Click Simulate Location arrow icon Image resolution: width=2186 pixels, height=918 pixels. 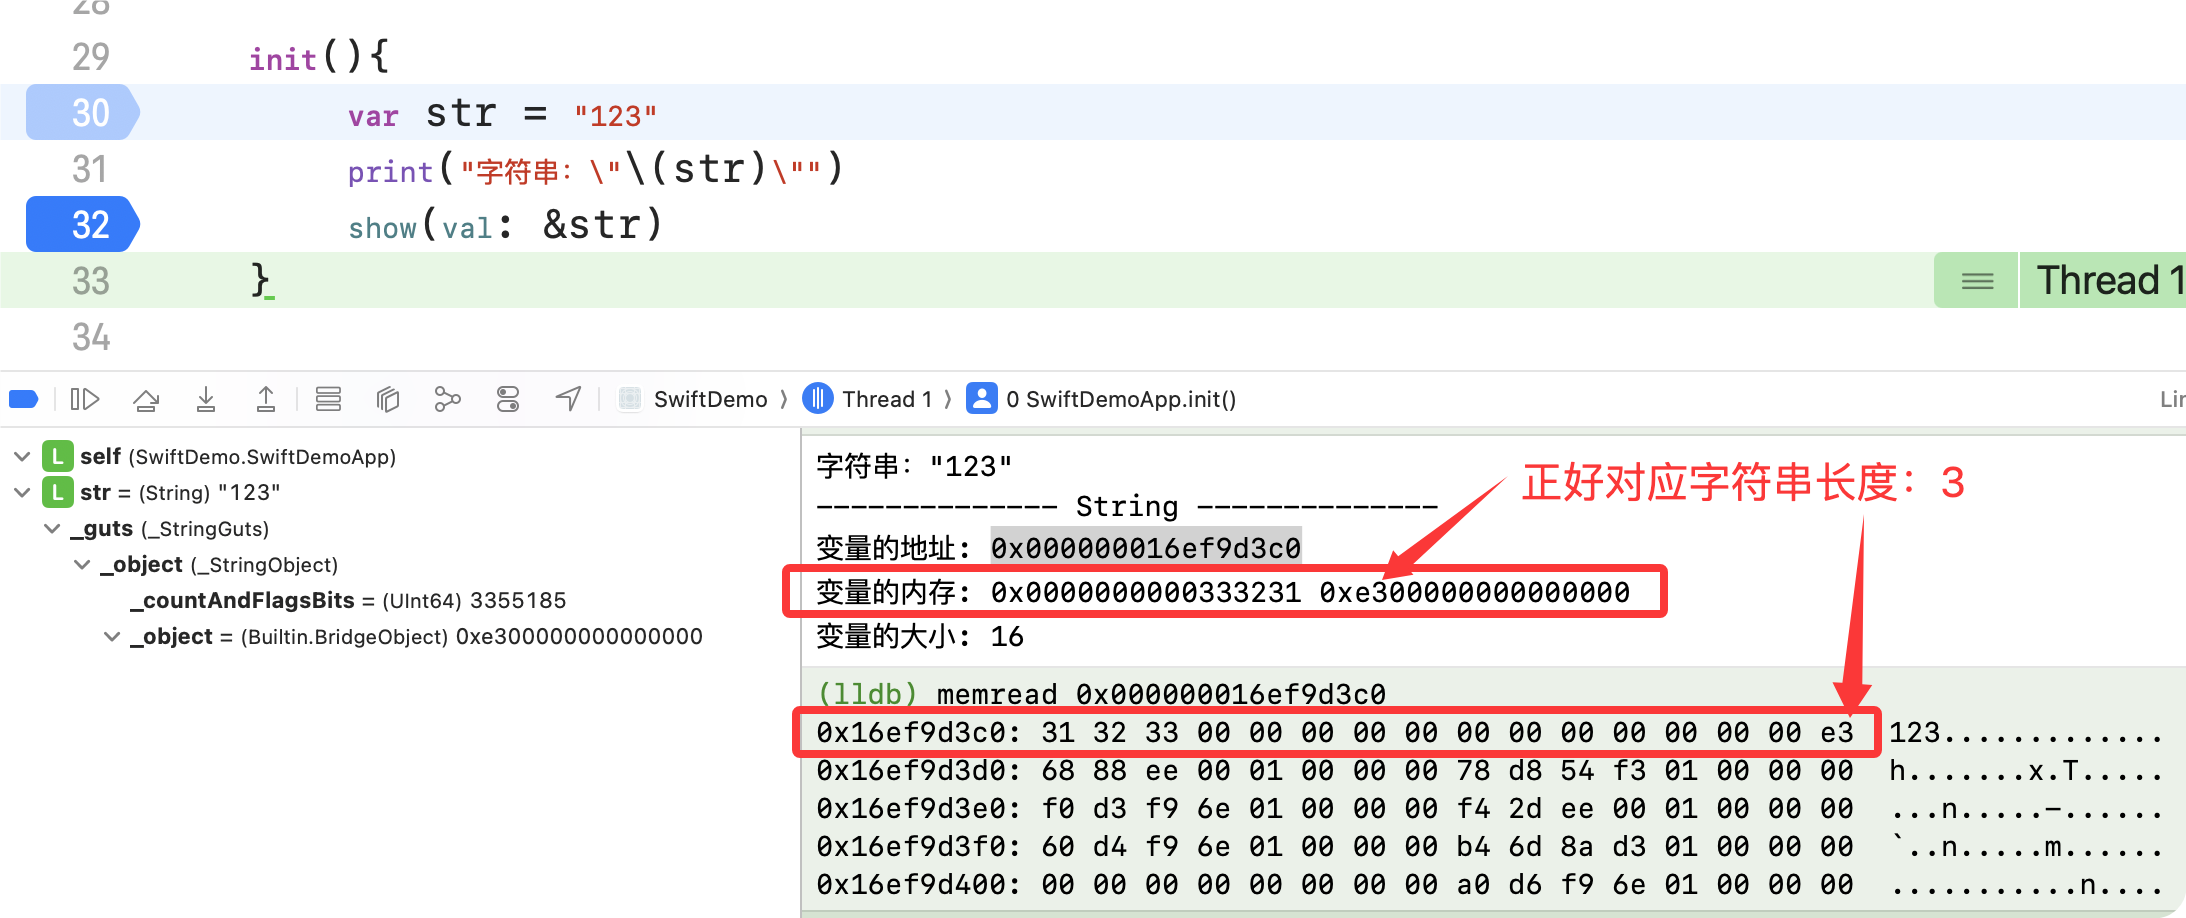[569, 399]
